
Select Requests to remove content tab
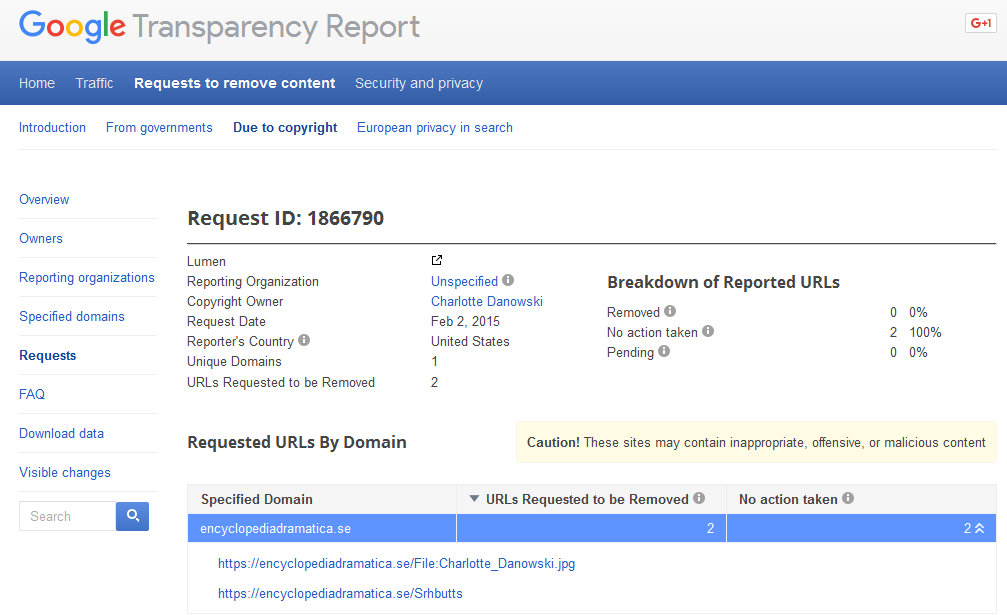(x=234, y=83)
